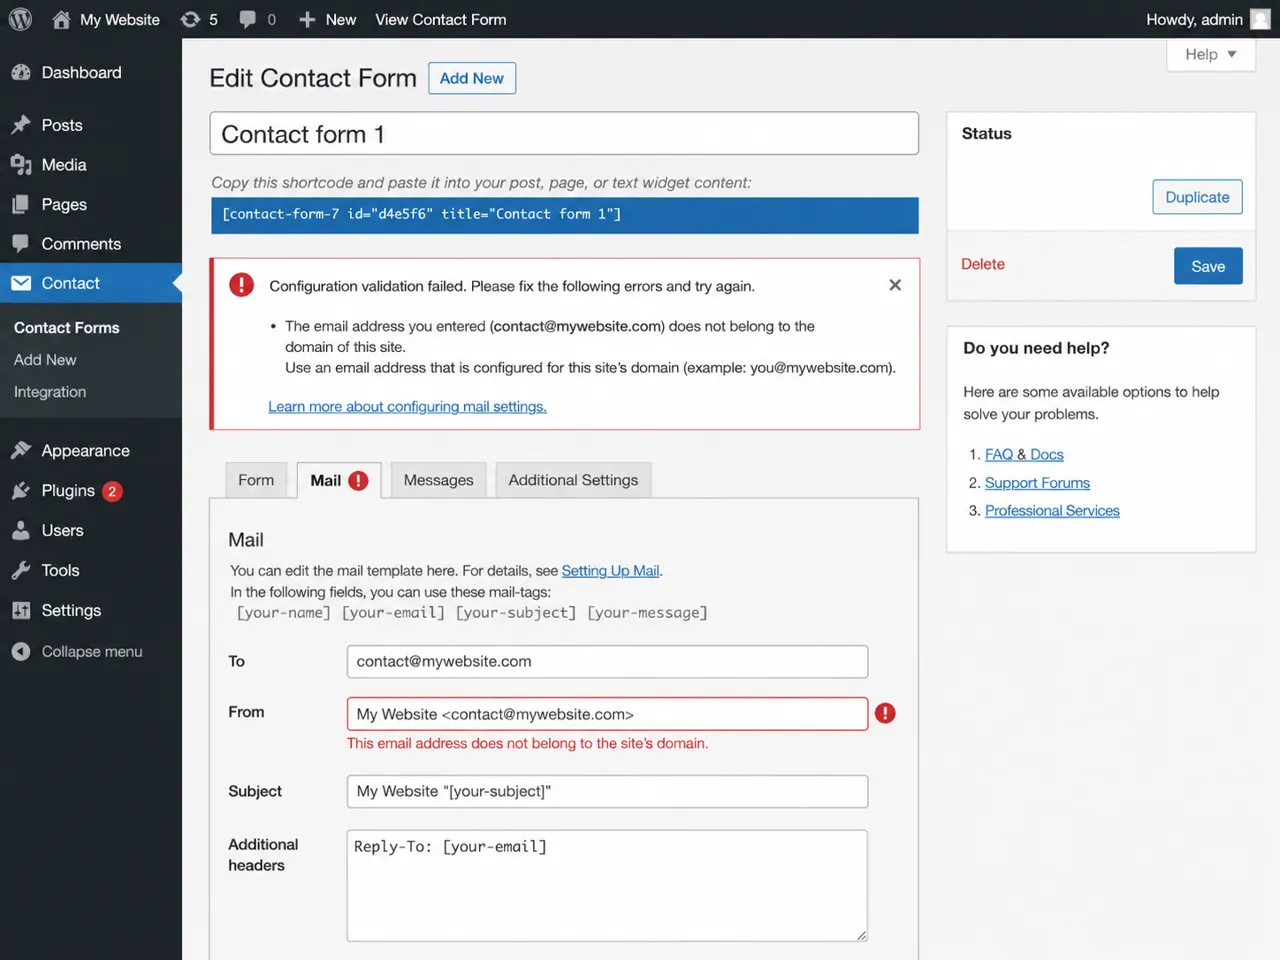Switch to the Messages tab
Image resolution: width=1280 pixels, height=960 pixels.
click(438, 480)
